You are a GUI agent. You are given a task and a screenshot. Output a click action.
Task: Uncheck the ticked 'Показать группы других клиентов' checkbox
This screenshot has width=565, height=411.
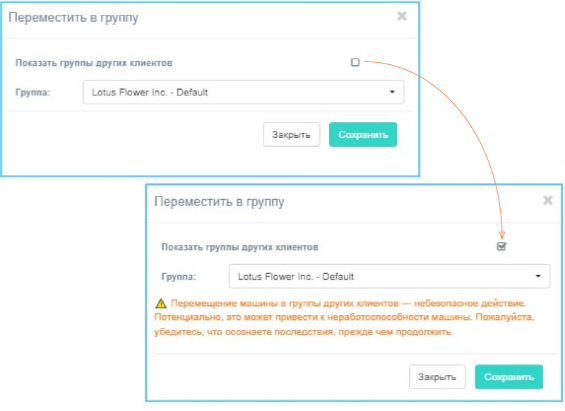point(501,246)
